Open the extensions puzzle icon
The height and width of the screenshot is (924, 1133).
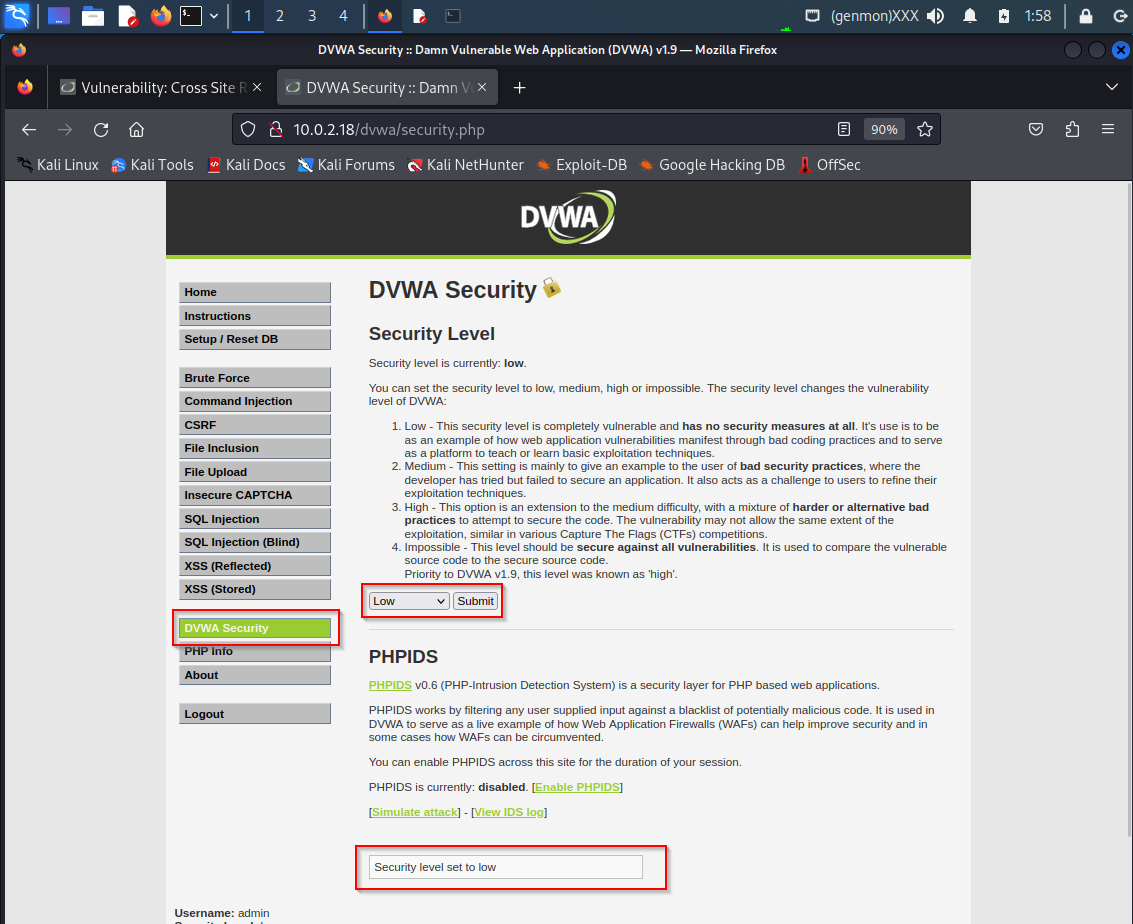1072,129
